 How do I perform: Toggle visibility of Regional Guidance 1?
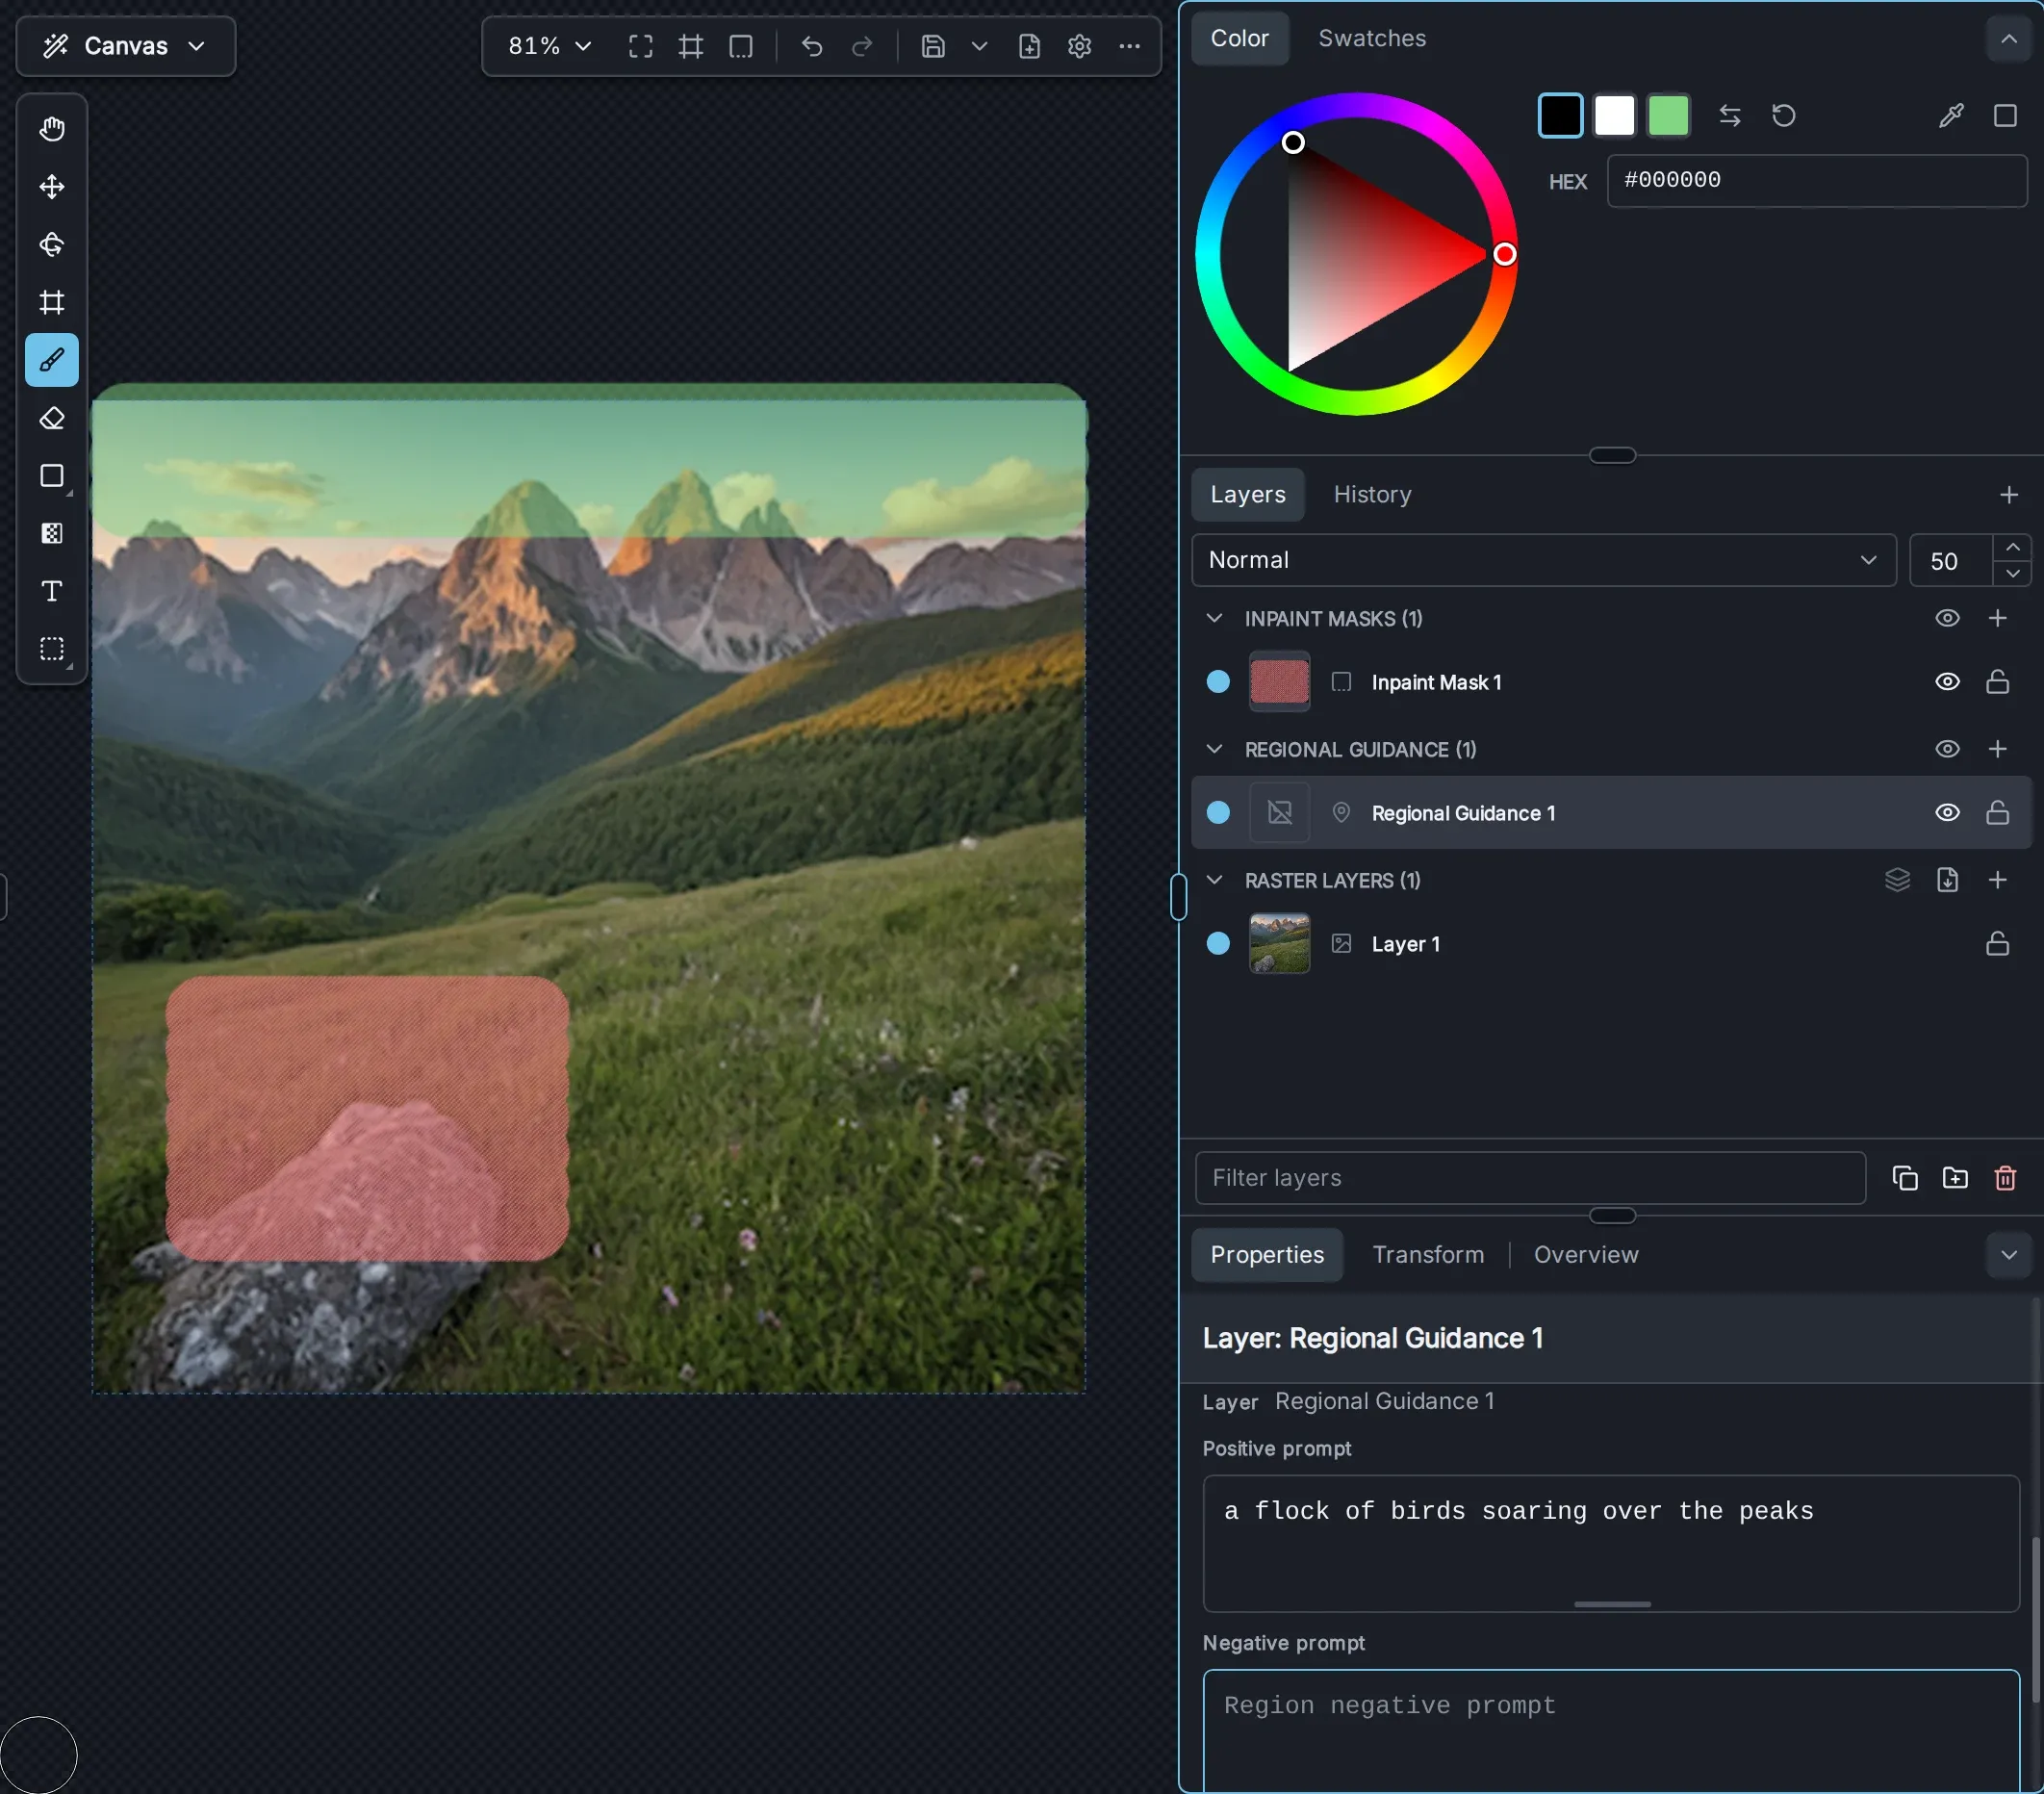[x=1947, y=813]
